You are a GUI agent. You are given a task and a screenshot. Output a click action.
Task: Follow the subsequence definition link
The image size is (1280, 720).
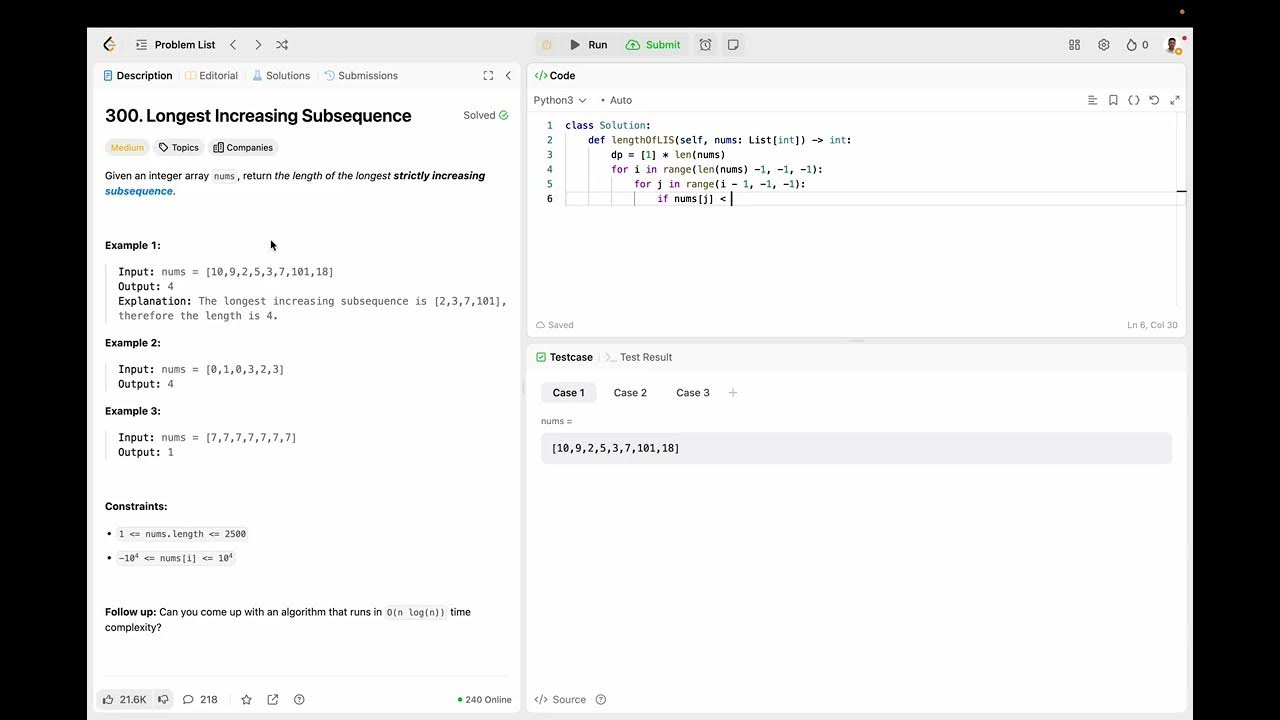coord(139,191)
